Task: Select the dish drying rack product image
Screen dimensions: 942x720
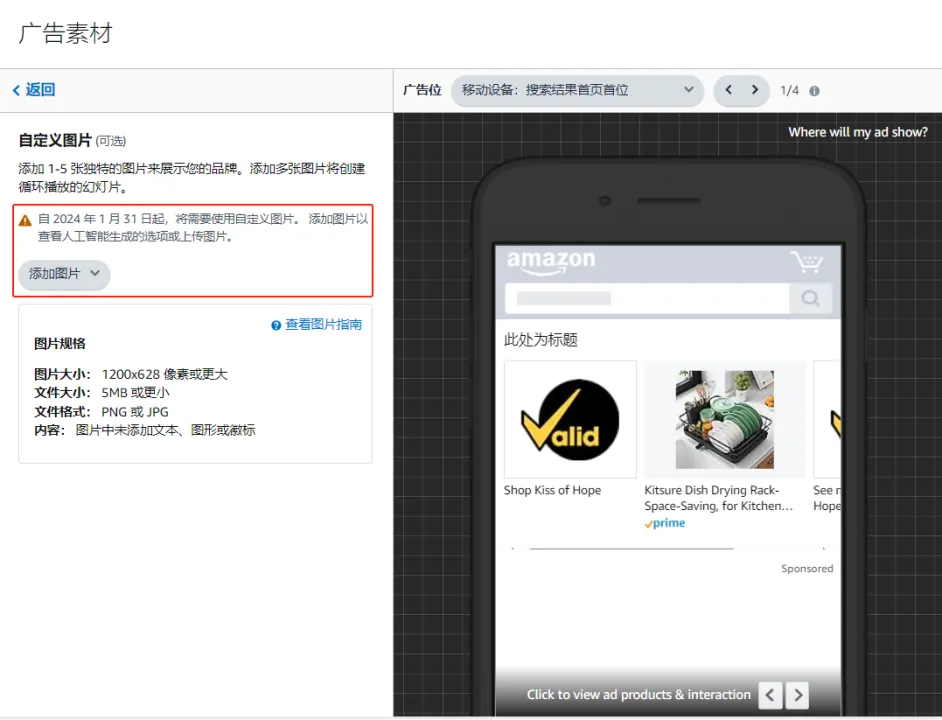Action: pos(725,419)
